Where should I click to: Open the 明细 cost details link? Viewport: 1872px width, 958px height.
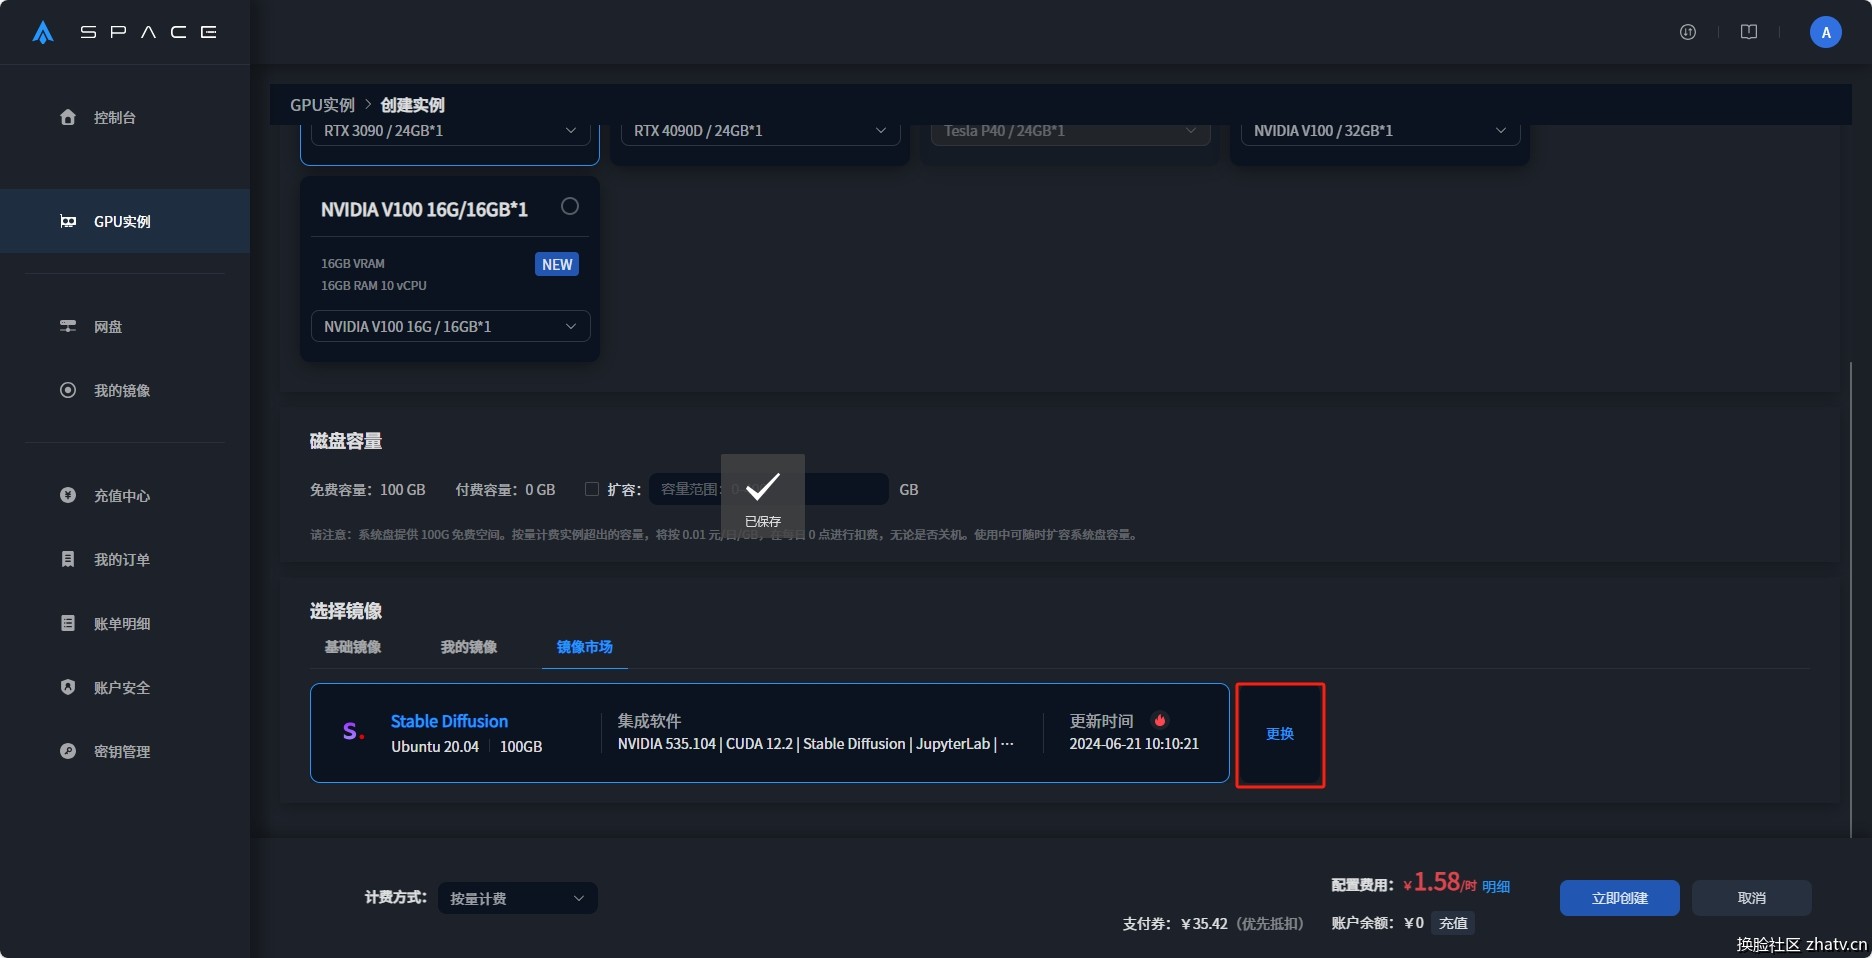coord(1496,886)
